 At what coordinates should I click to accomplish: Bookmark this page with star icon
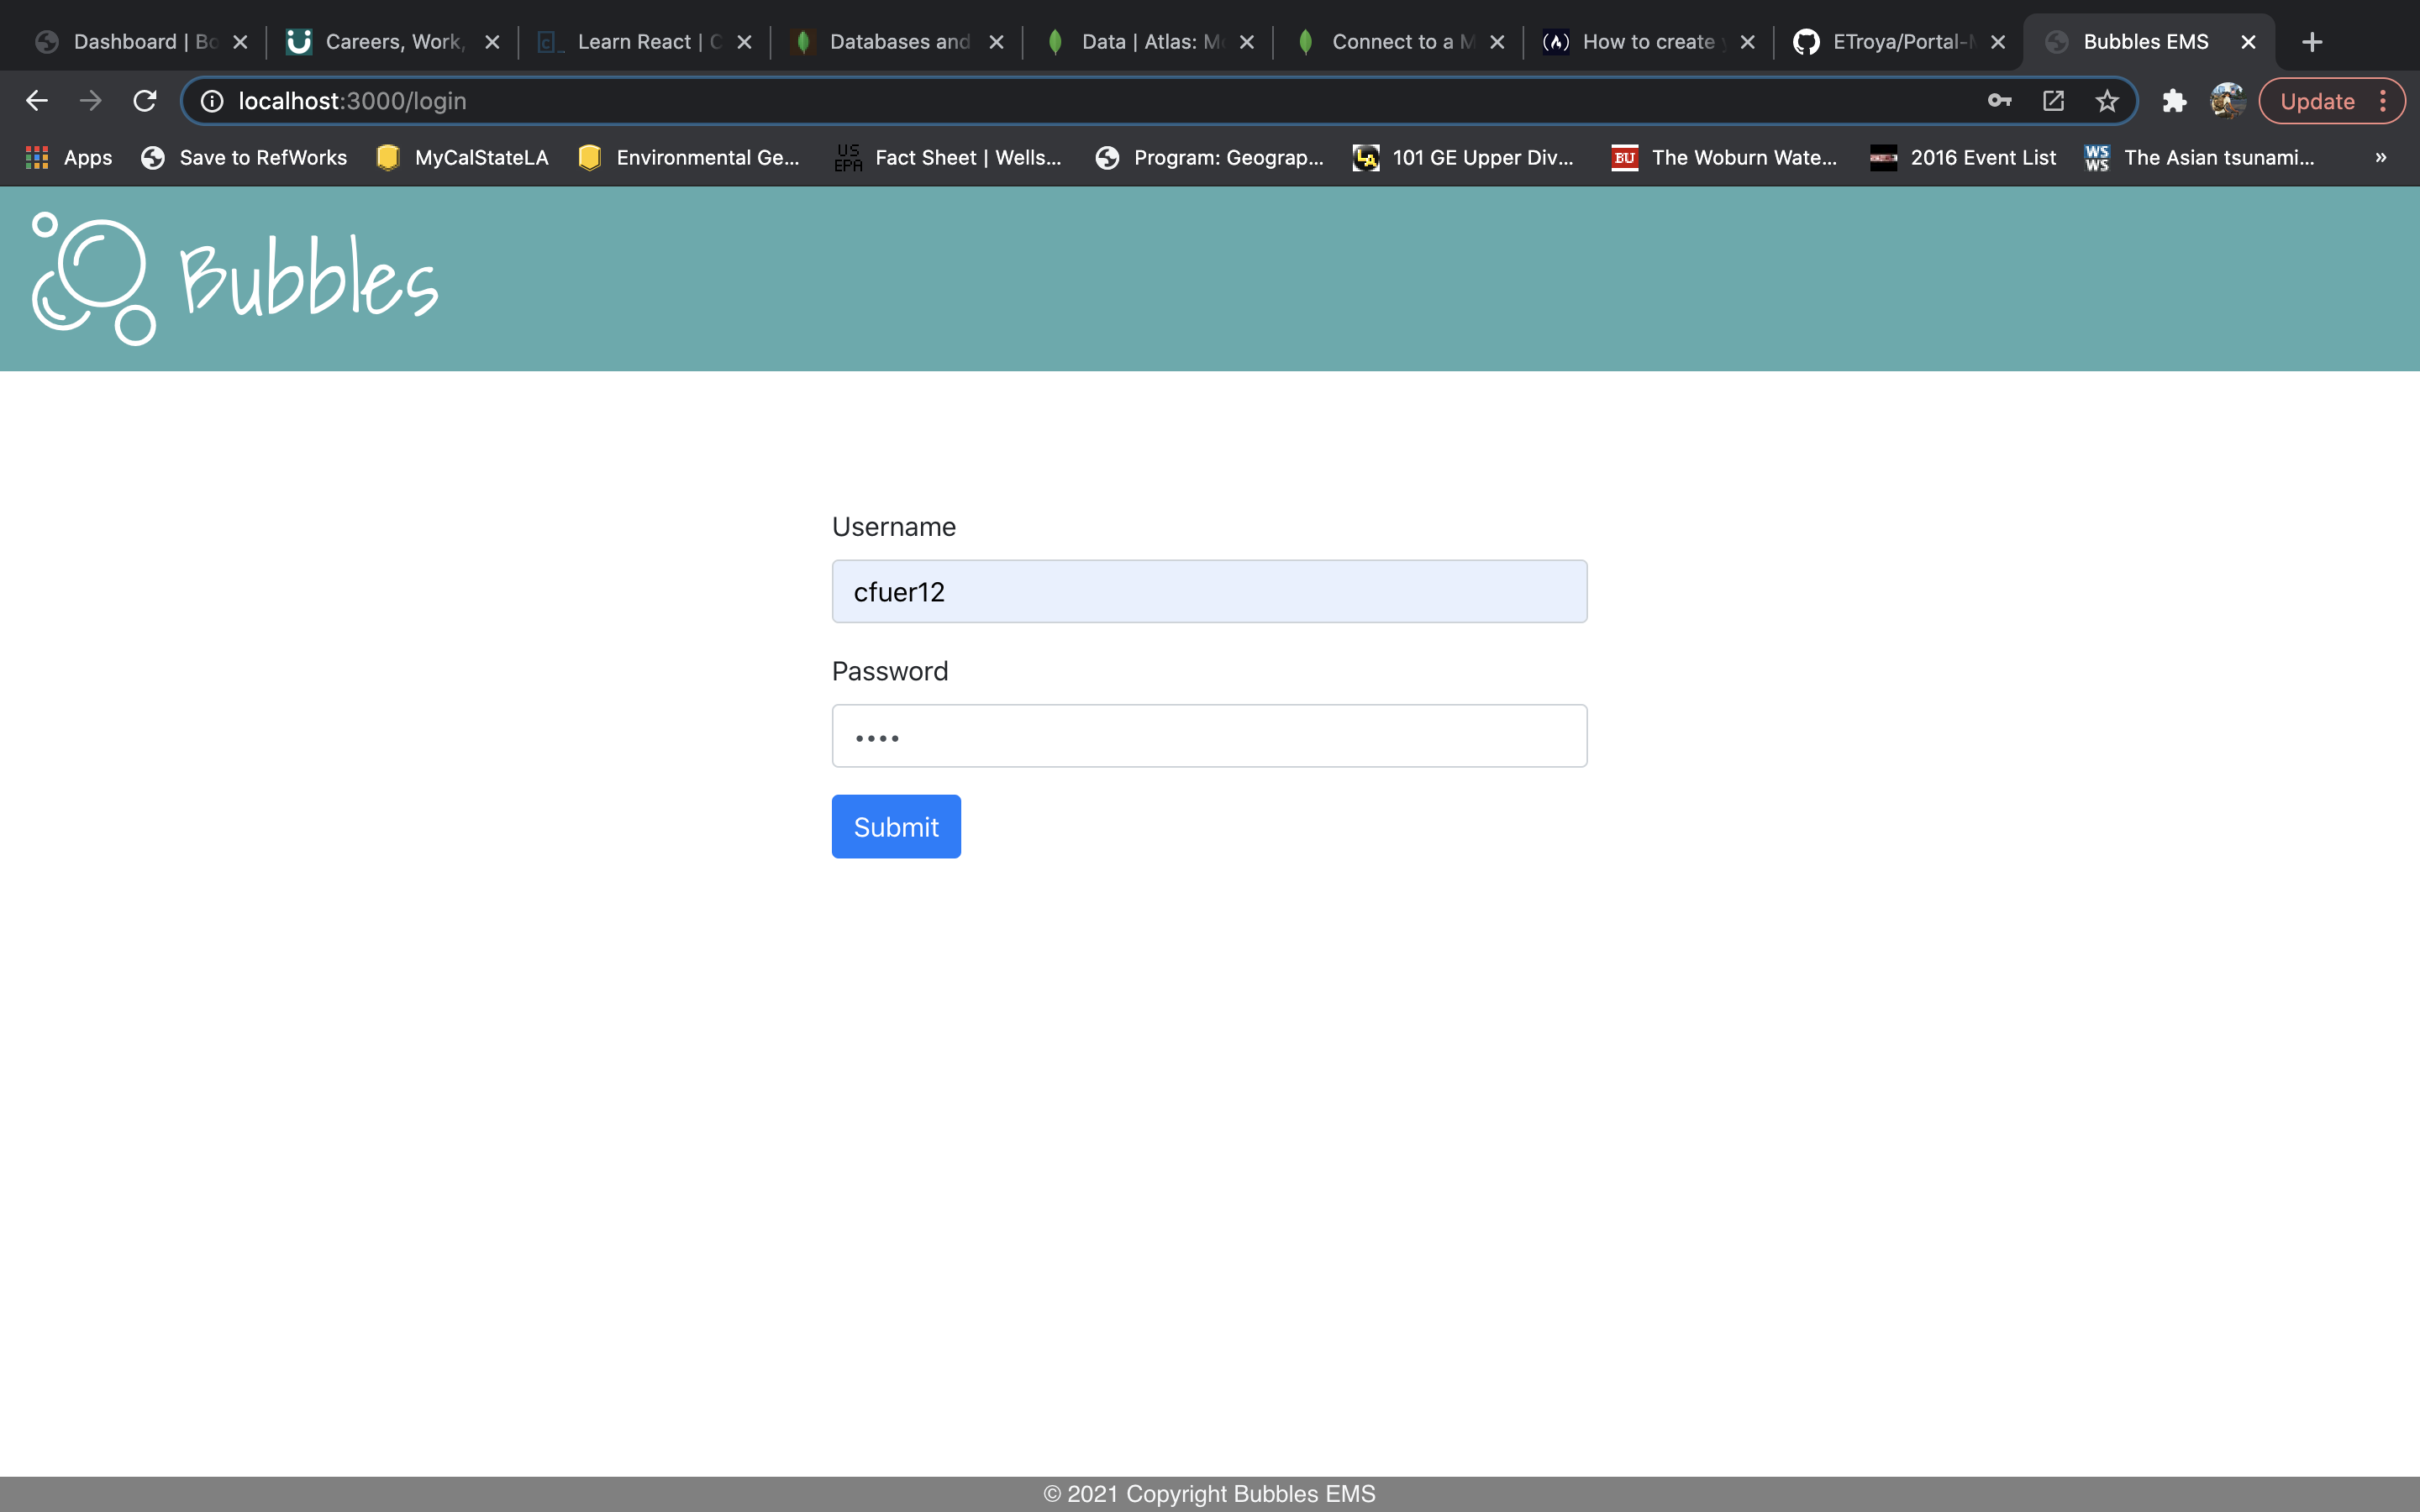pyautogui.click(x=2107, y=101)
